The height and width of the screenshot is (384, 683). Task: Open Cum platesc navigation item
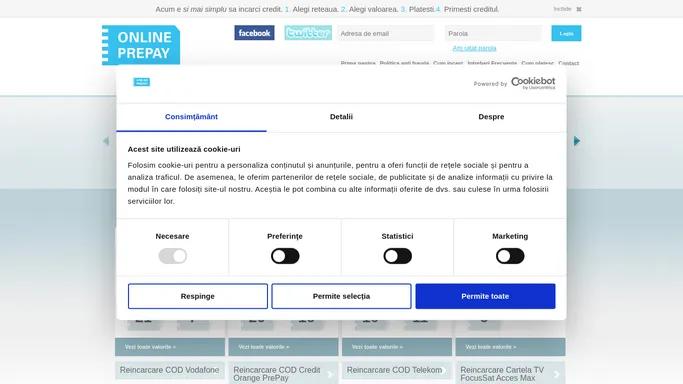[x=537, y=63]
